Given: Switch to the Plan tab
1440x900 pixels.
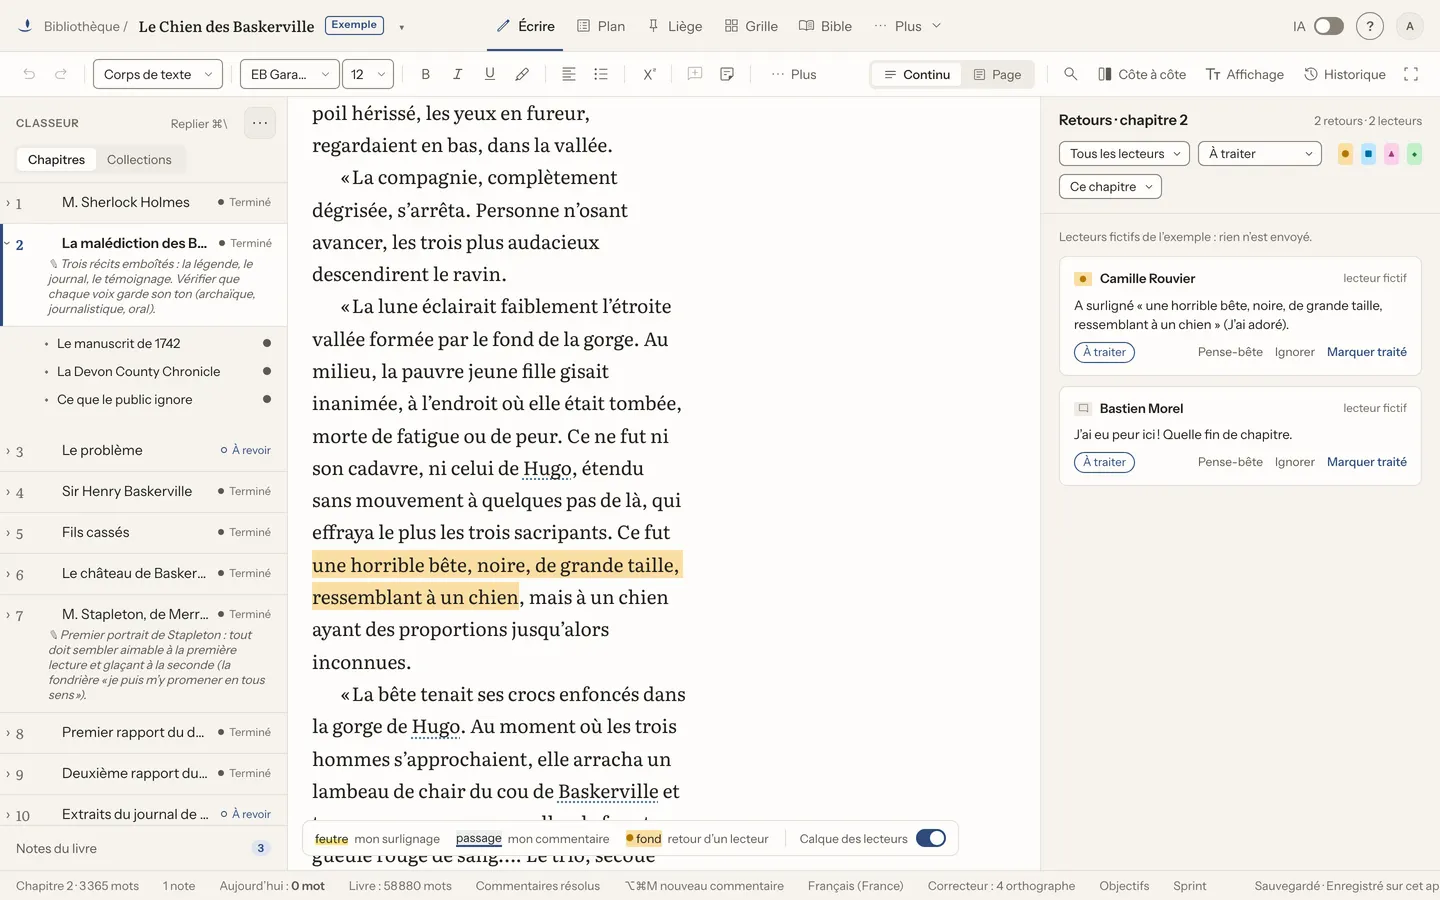Looking at the screenshot, I should click(601, 26).
